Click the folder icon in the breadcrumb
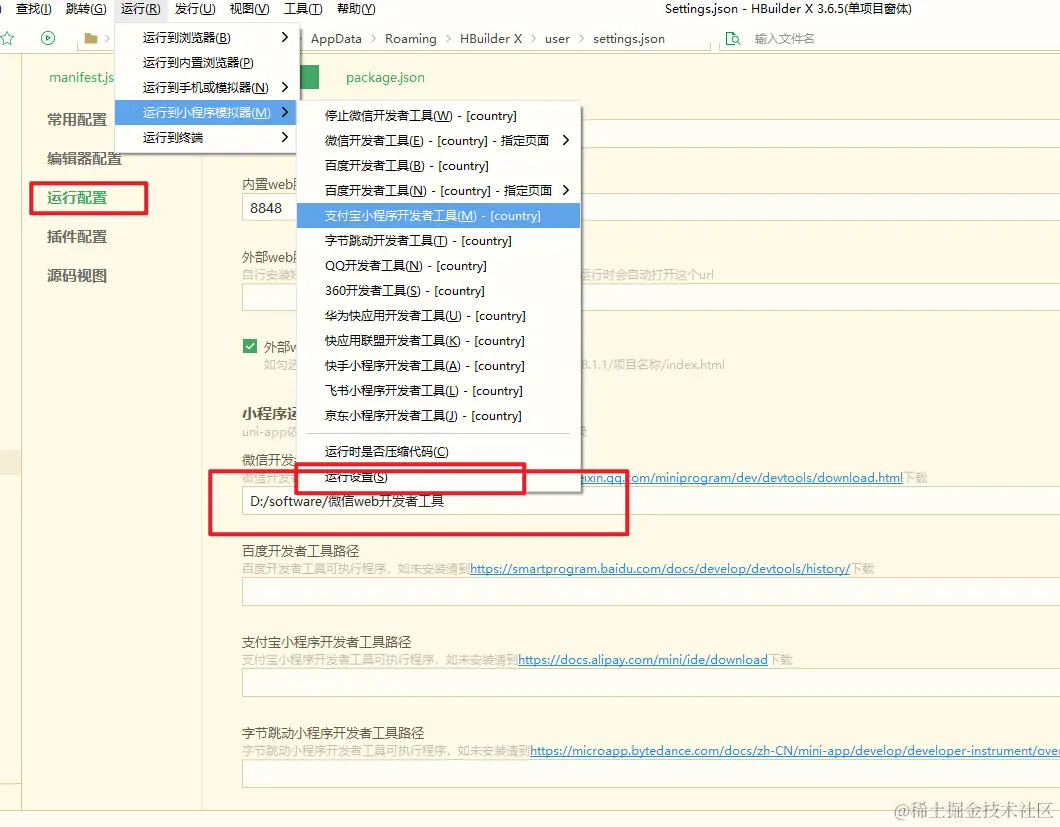This screenshot has width=1060, height=827. coord(91,39)
